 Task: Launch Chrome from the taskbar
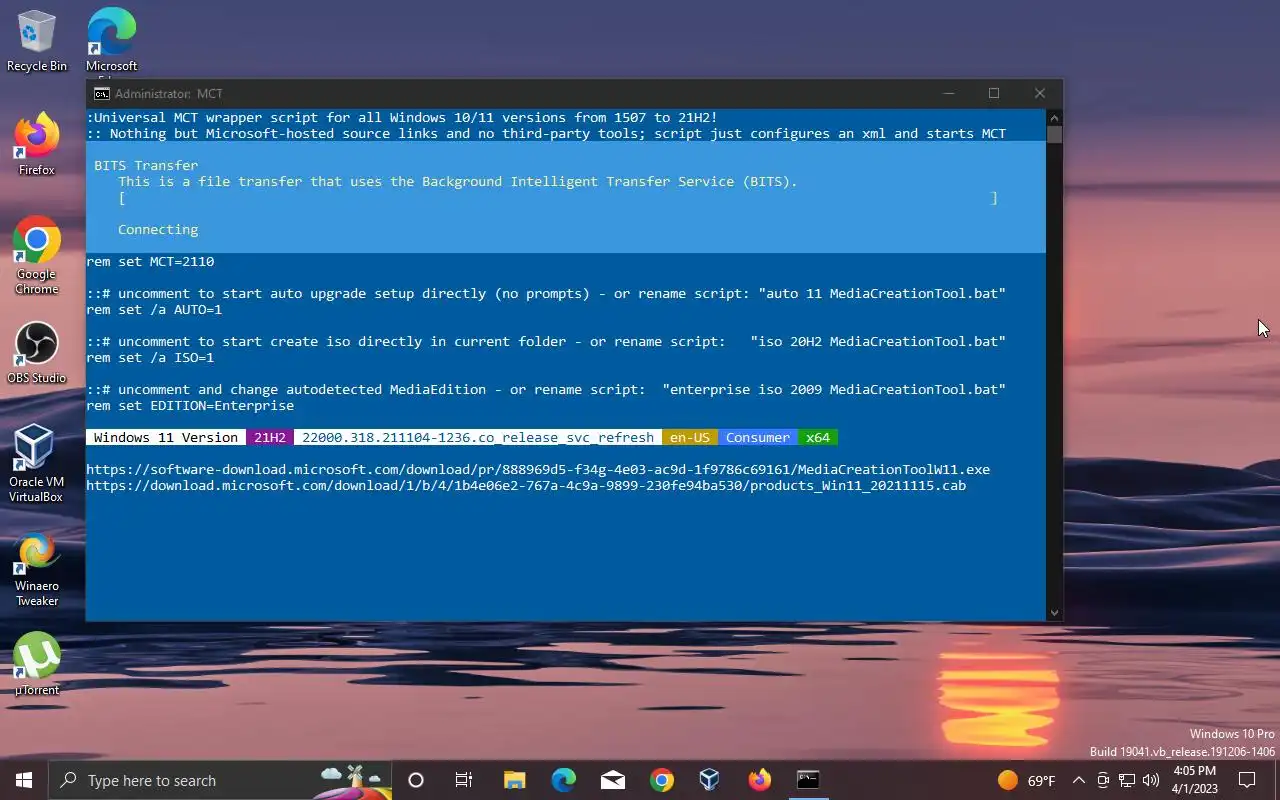(661, 780)
